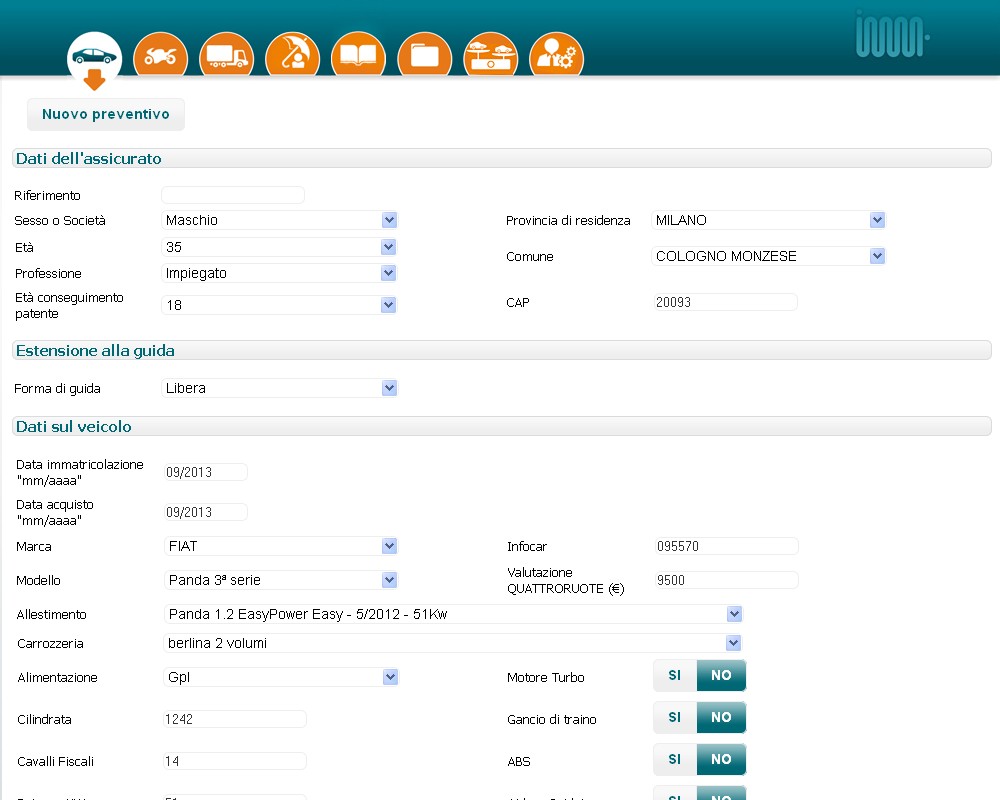This screenshot has height=800, width=1000.
Task: Select the car insurance icon
Action: click(94, 57)
